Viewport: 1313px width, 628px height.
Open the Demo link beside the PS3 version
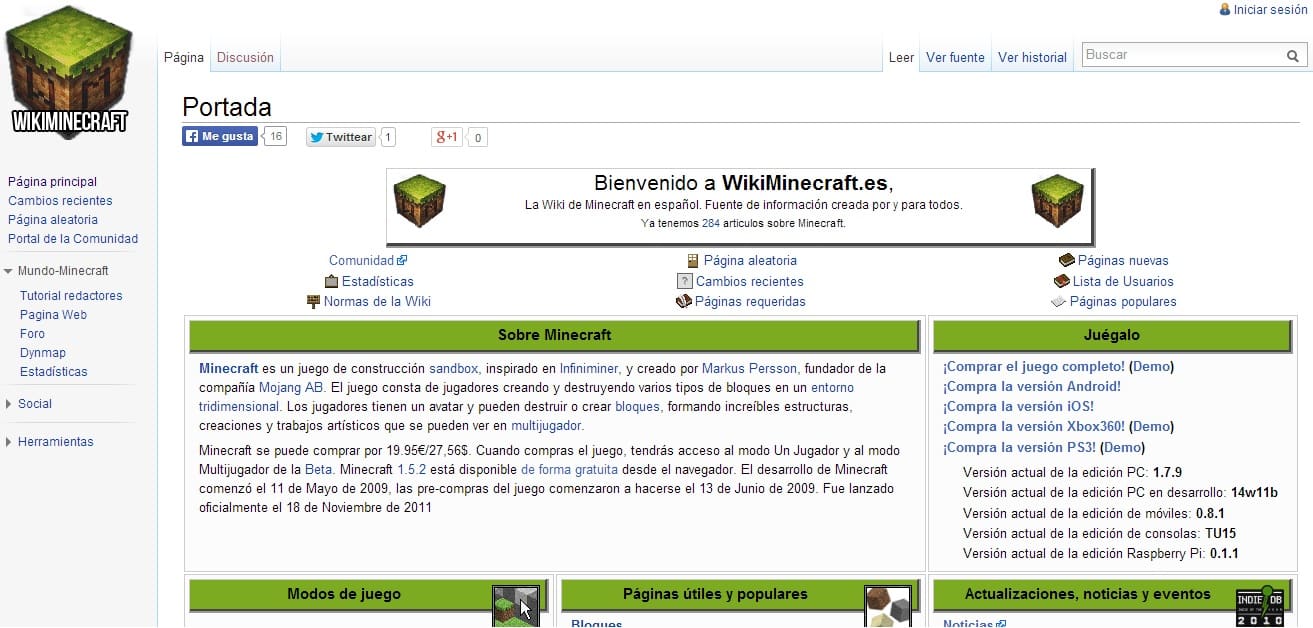(x=1123, y=448)
